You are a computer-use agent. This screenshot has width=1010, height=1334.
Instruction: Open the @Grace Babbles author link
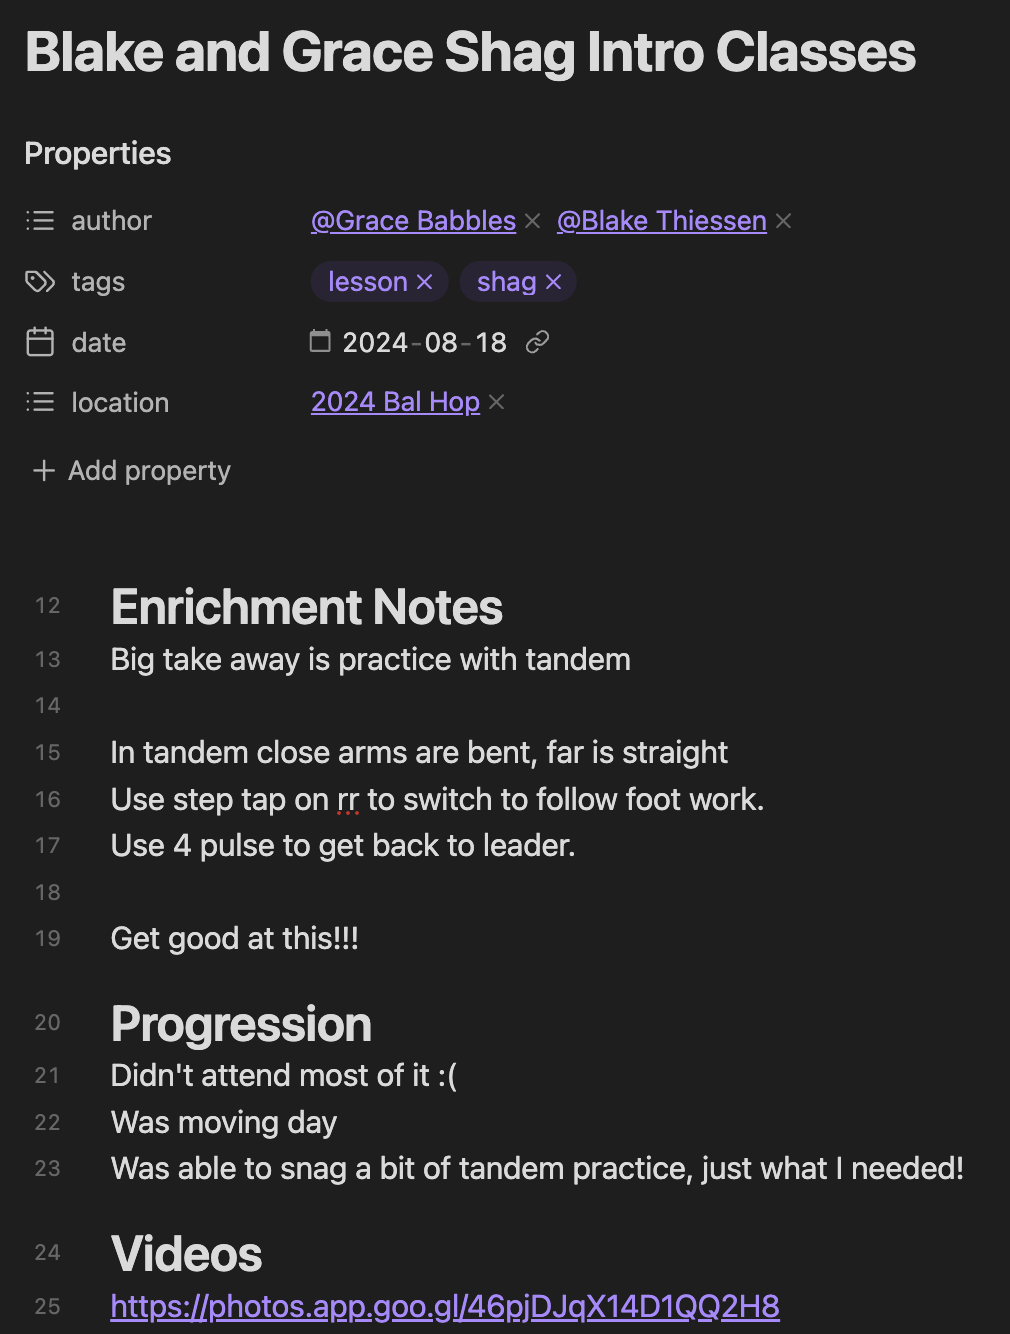[413, 220]
